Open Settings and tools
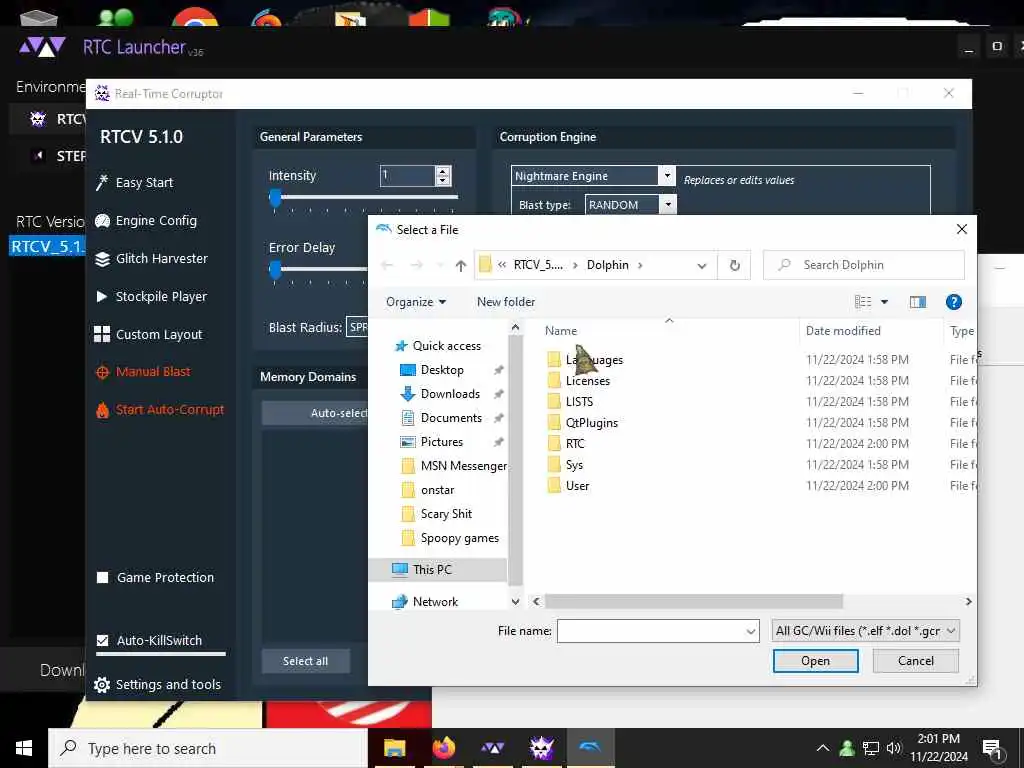Viewport: 1024px width, 768px height. 168,684
